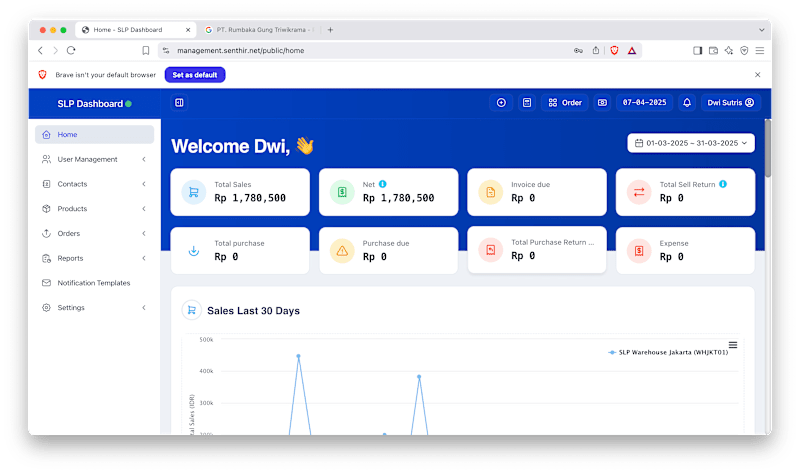Click the Total Sales cart icon
Viewport: 800px width, 473px height.
[x=194, y=192]
